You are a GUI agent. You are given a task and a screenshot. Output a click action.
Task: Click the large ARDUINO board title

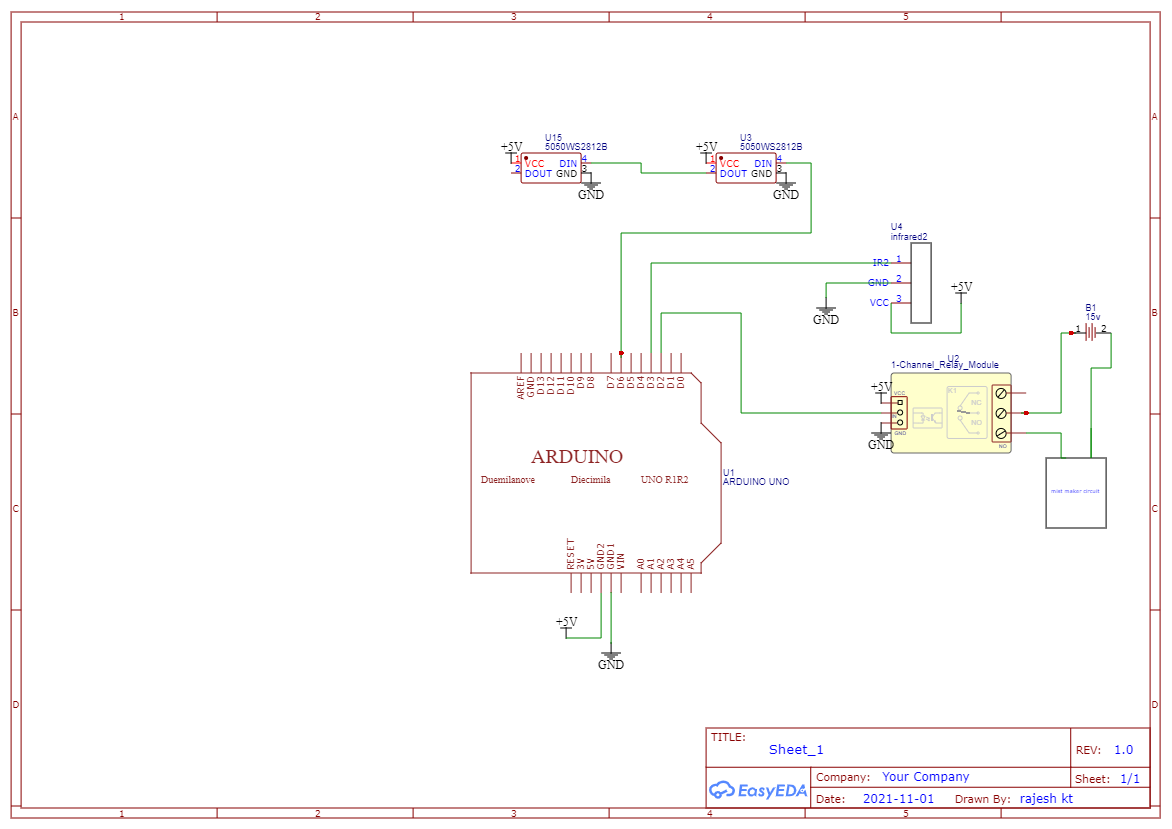[x=577, y=456]
